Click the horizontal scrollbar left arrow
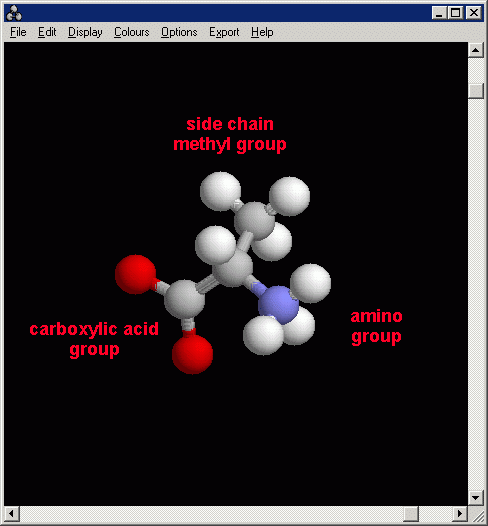 [11, 514]
